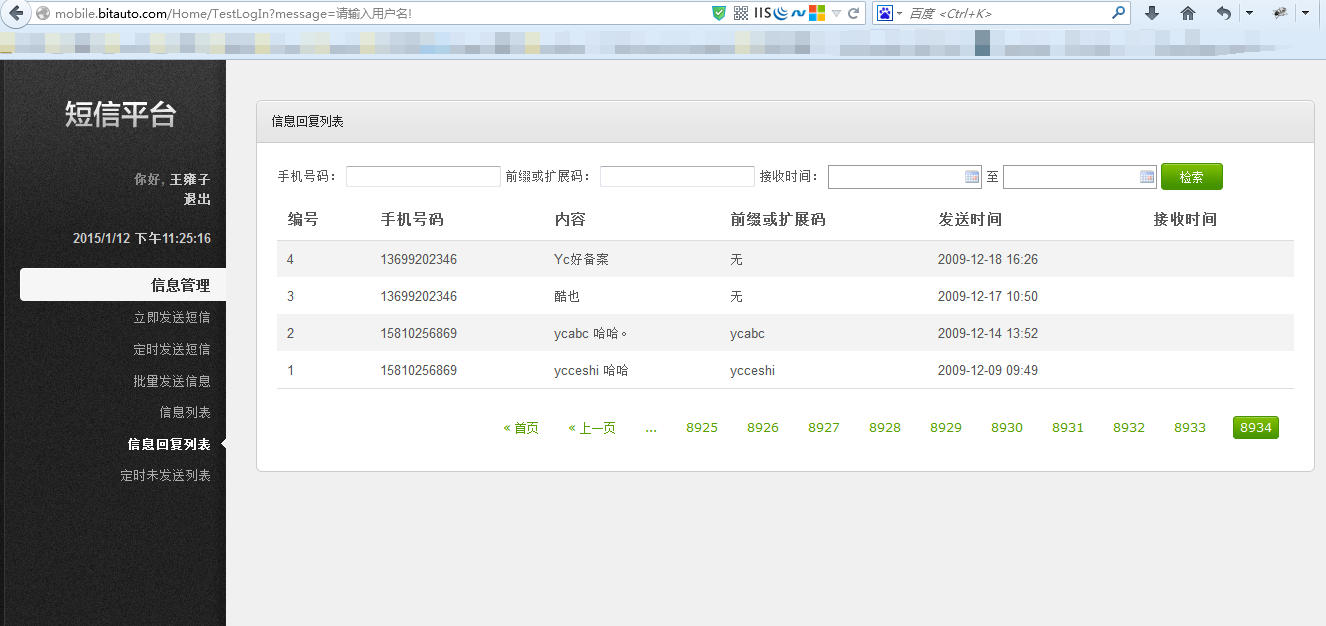Open the Baidu search engine selector dropdown

890,13
